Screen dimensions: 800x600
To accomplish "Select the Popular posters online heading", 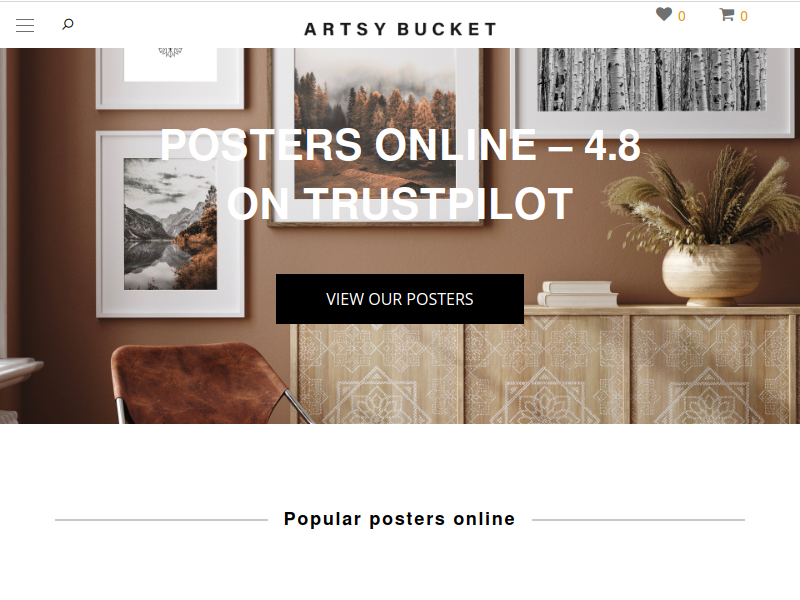I will 399,519.
